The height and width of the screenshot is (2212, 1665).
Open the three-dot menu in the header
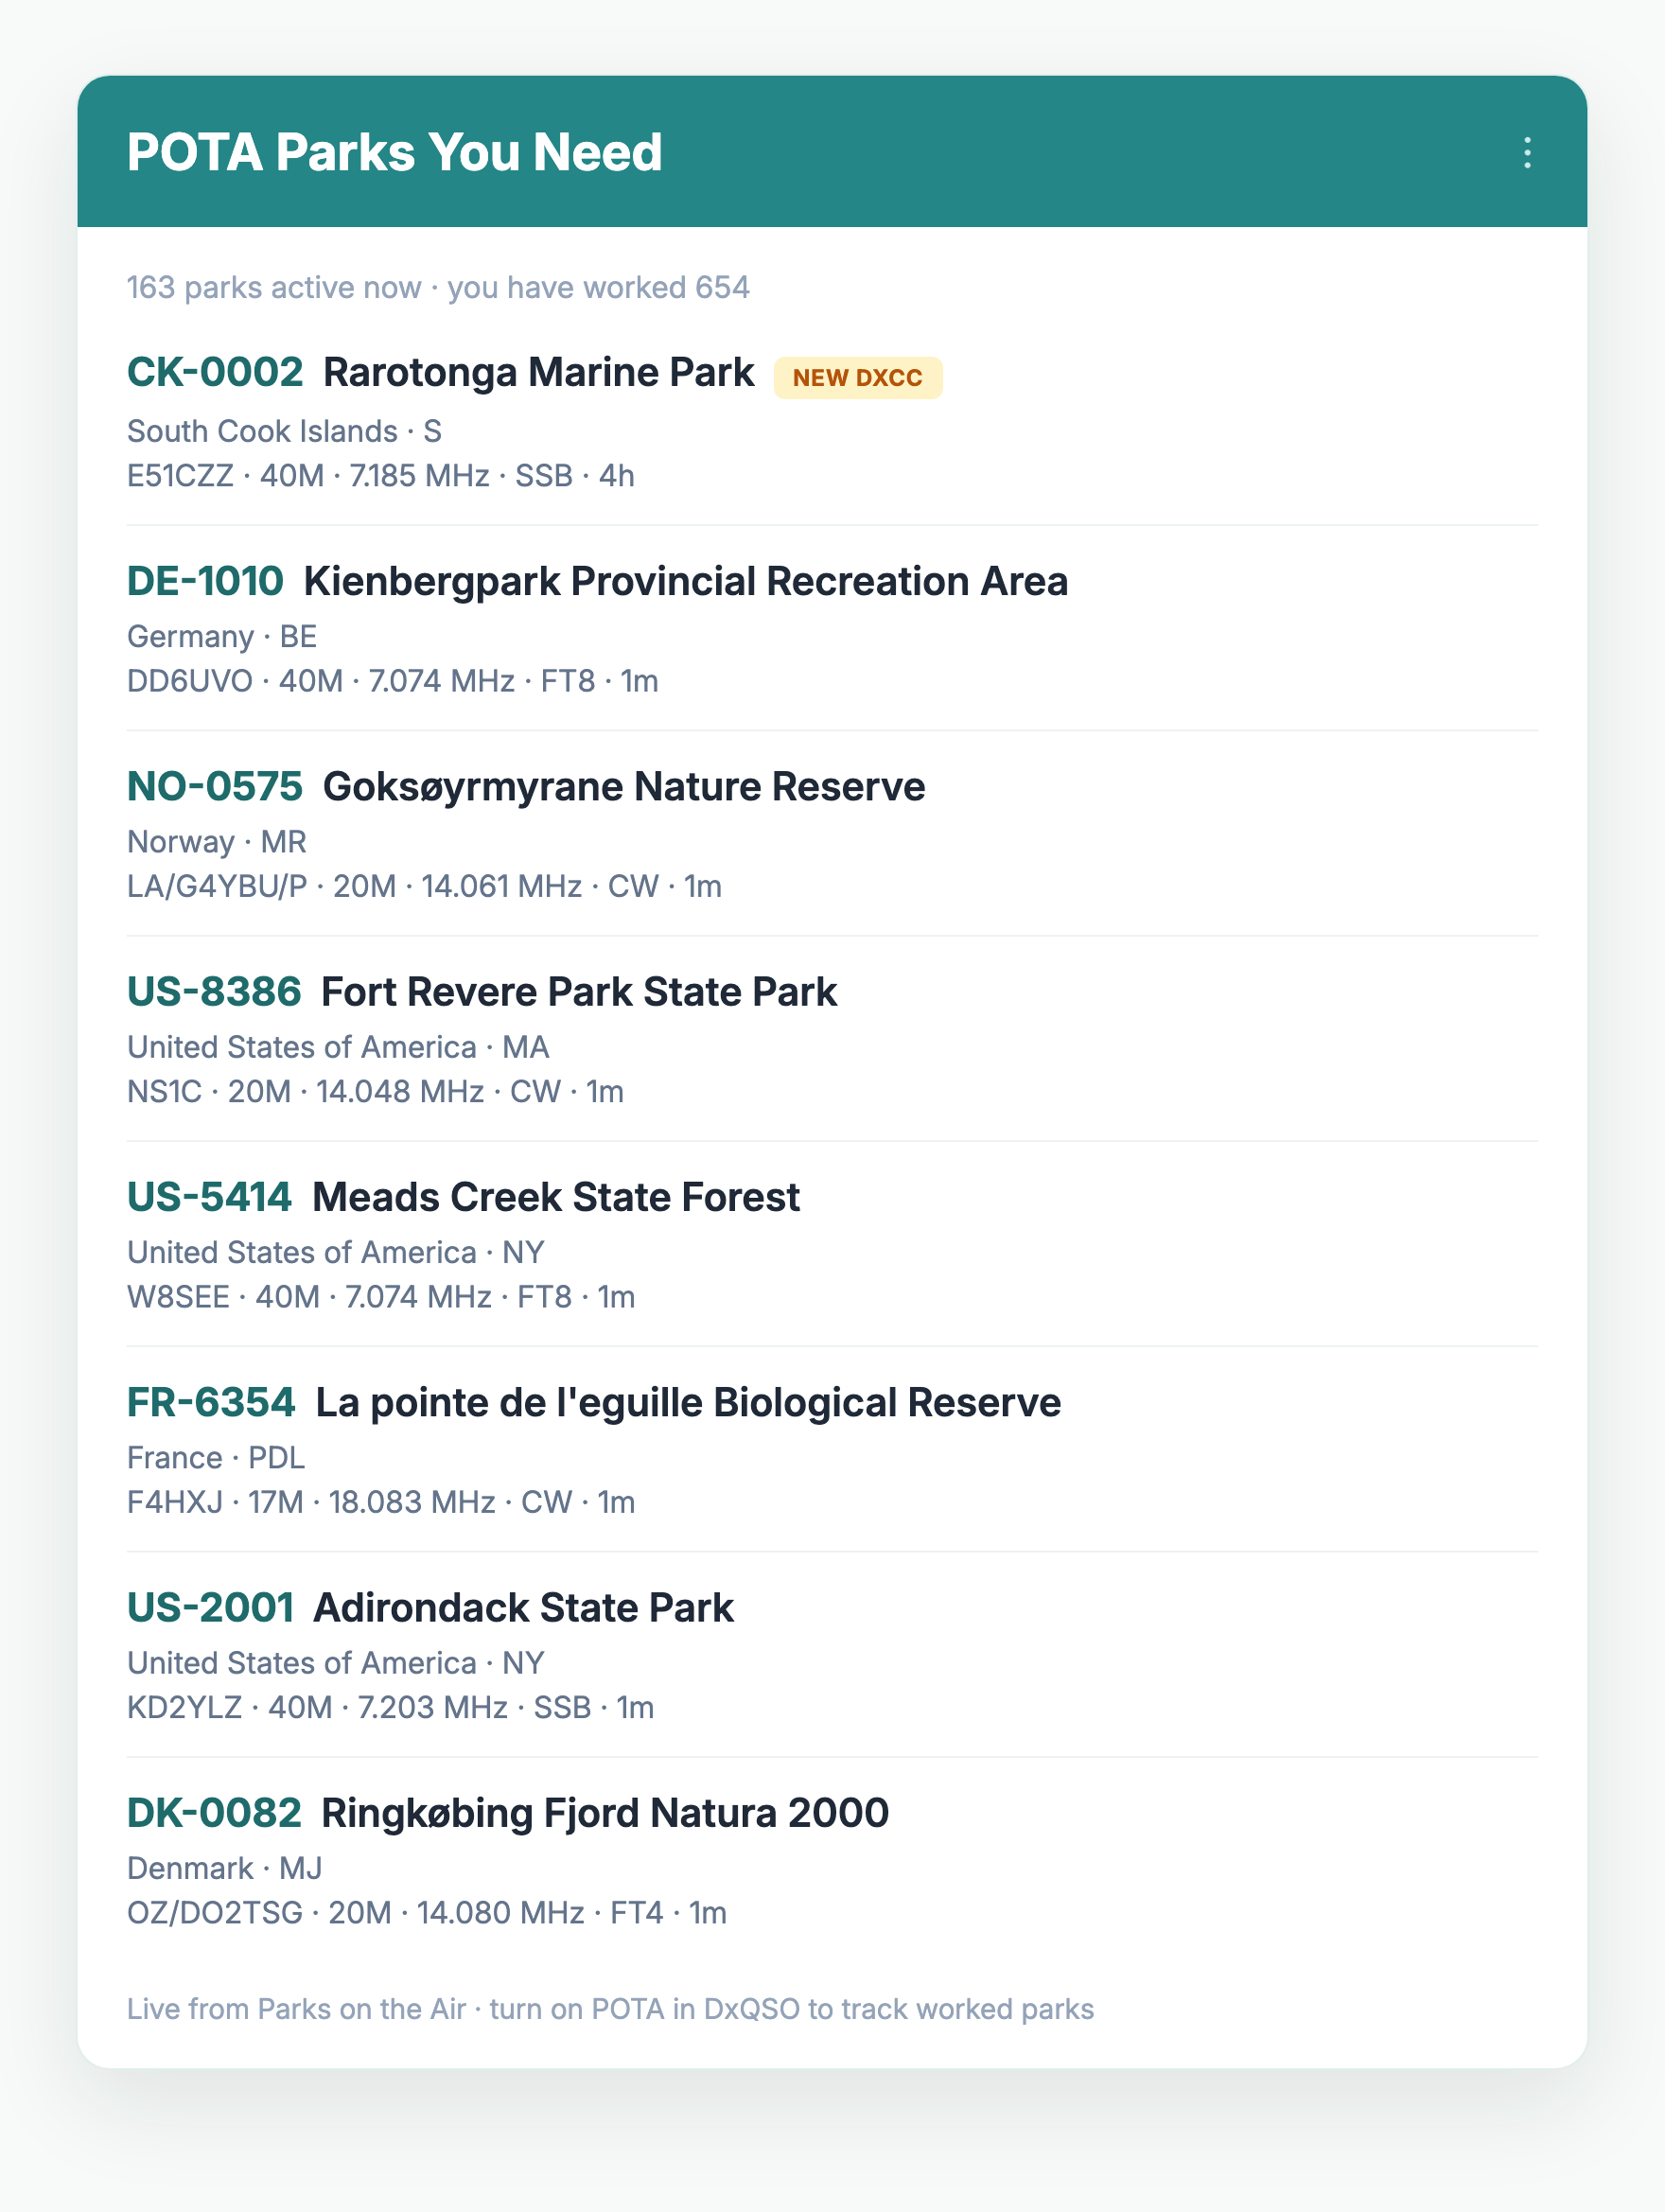pos(1526,152)
